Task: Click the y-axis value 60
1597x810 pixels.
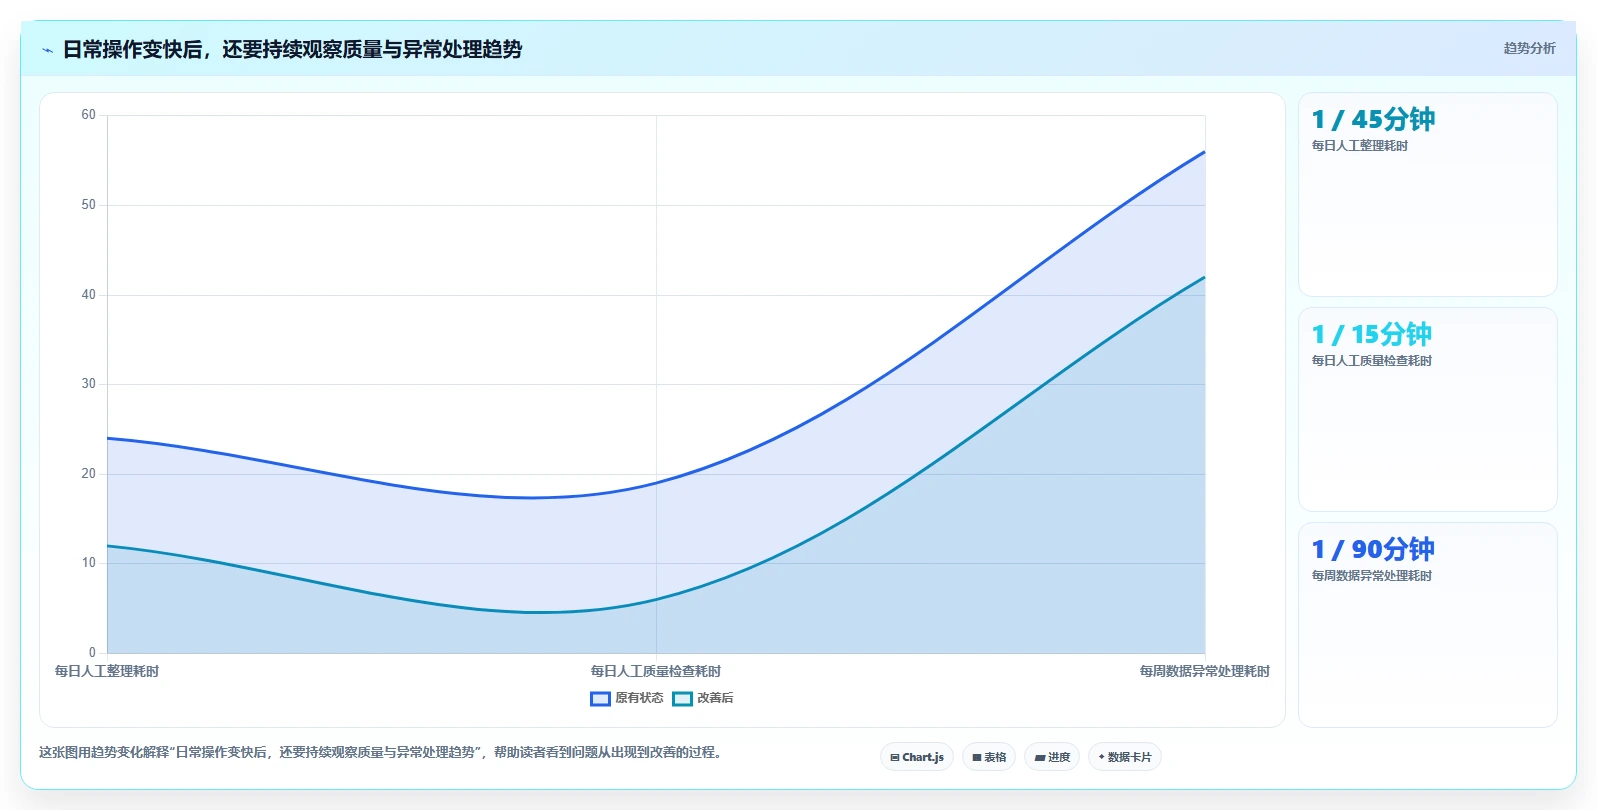Action: pos(89,115)
